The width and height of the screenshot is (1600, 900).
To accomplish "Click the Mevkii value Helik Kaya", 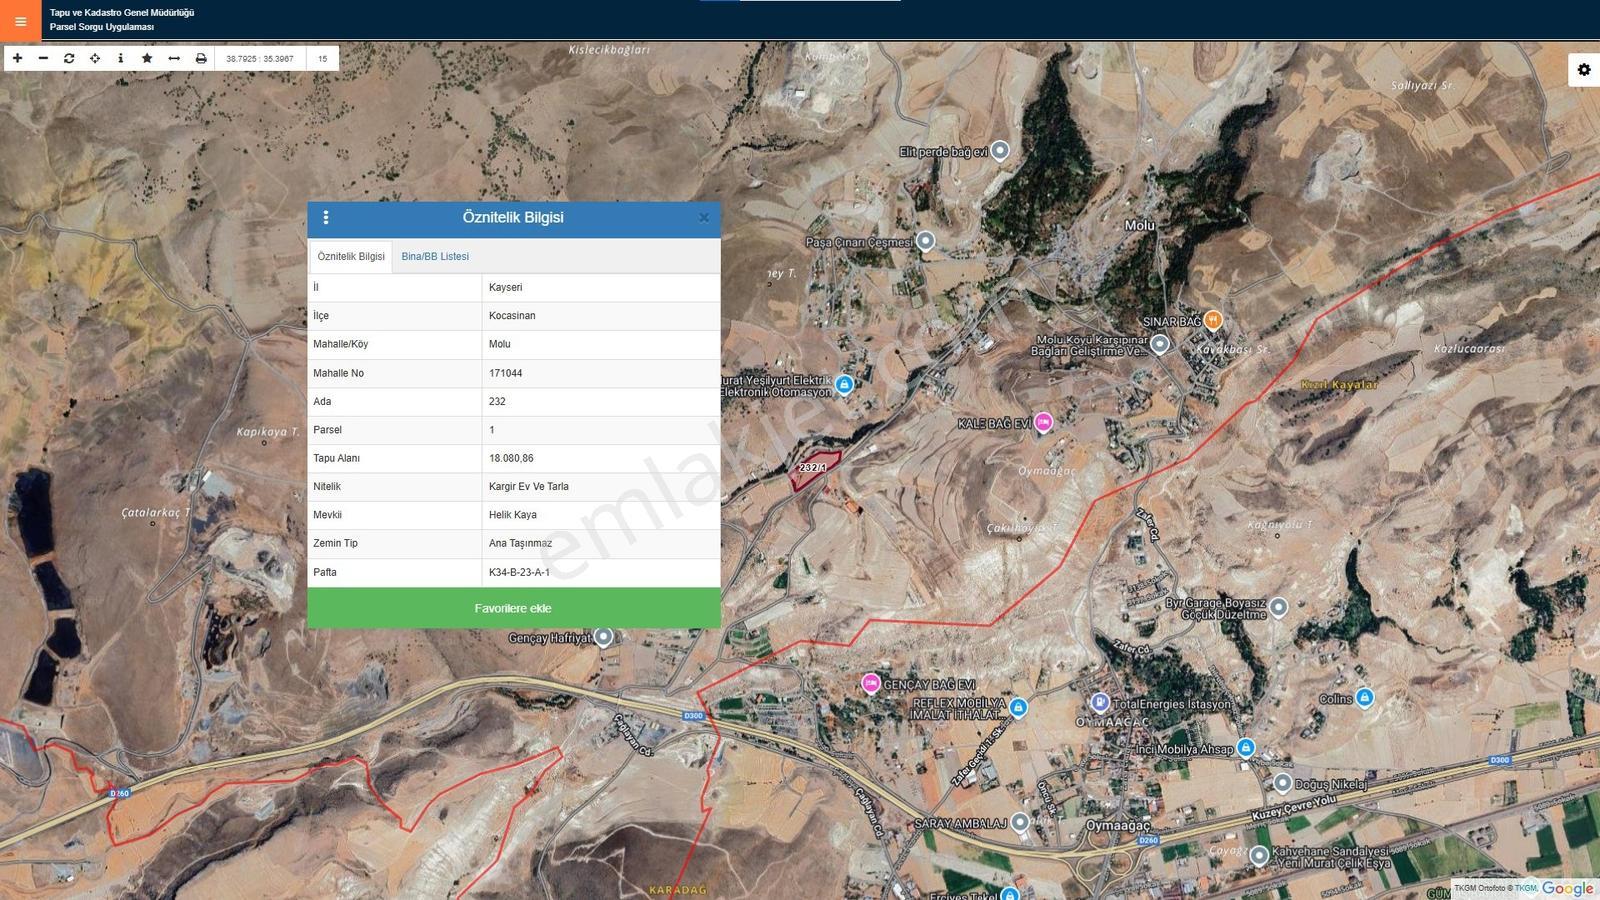I will click(x=601, y=515).
